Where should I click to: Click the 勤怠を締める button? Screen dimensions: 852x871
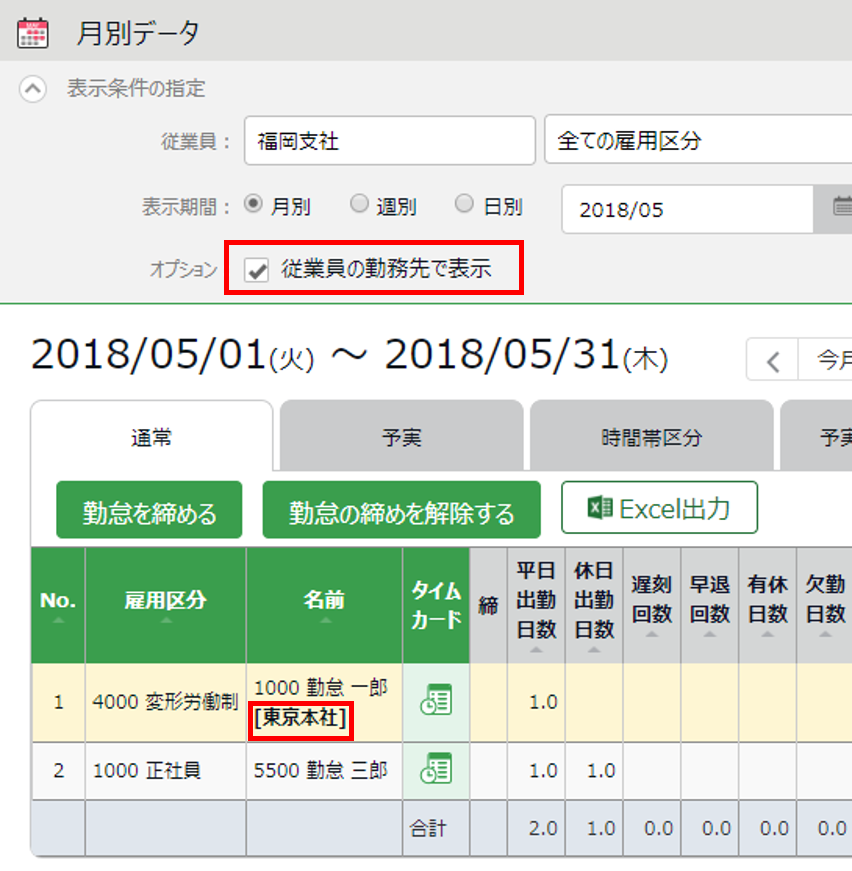coord(149,511)
